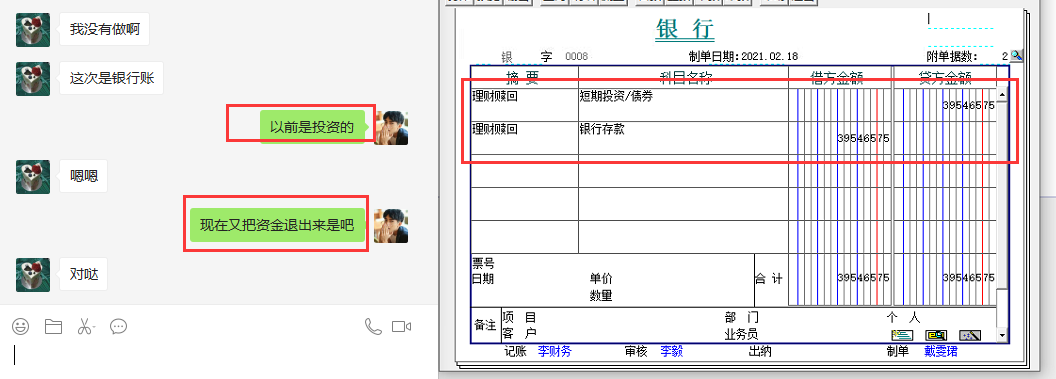Click the contact avatar beside 这次是银行账

(x=33, y=79)
